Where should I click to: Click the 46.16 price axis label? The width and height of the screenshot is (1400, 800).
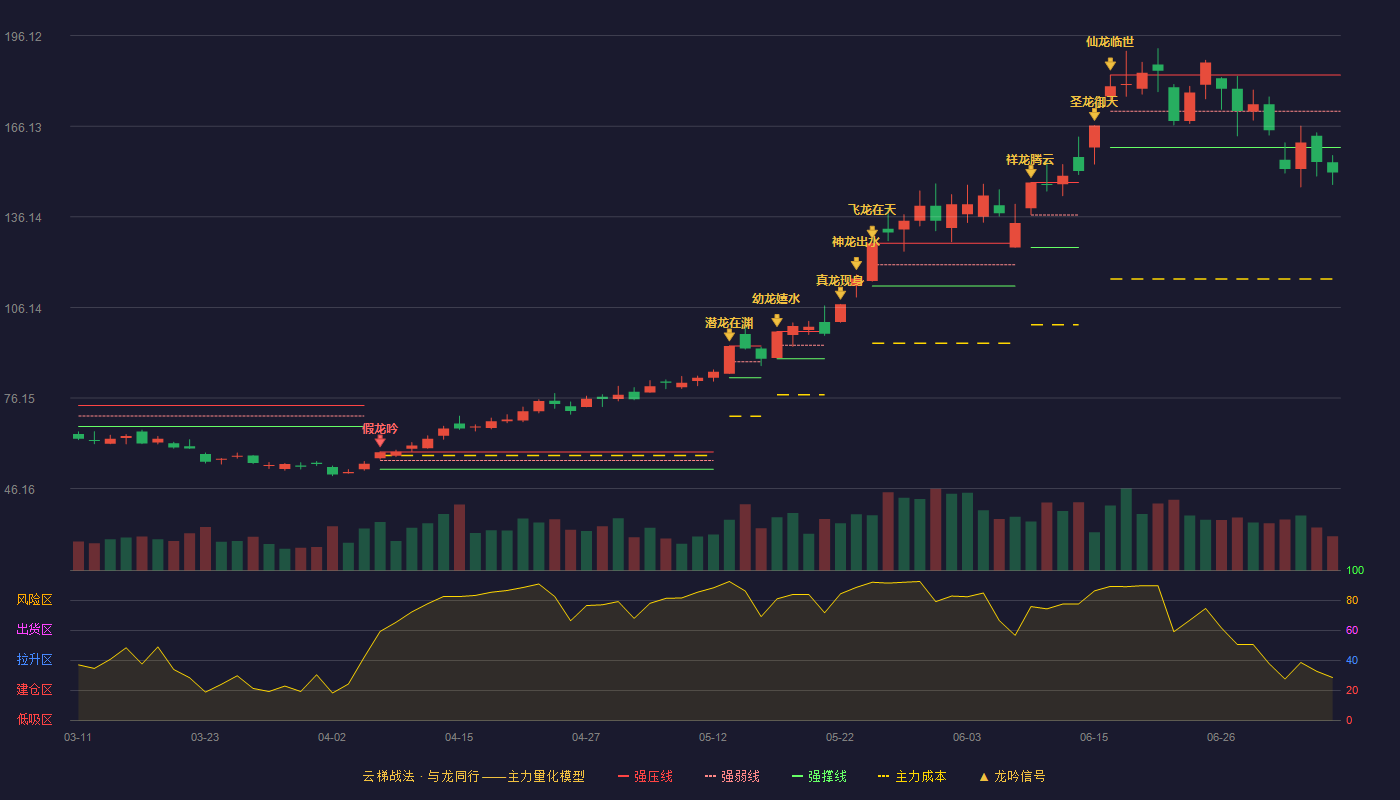[20, 490]
